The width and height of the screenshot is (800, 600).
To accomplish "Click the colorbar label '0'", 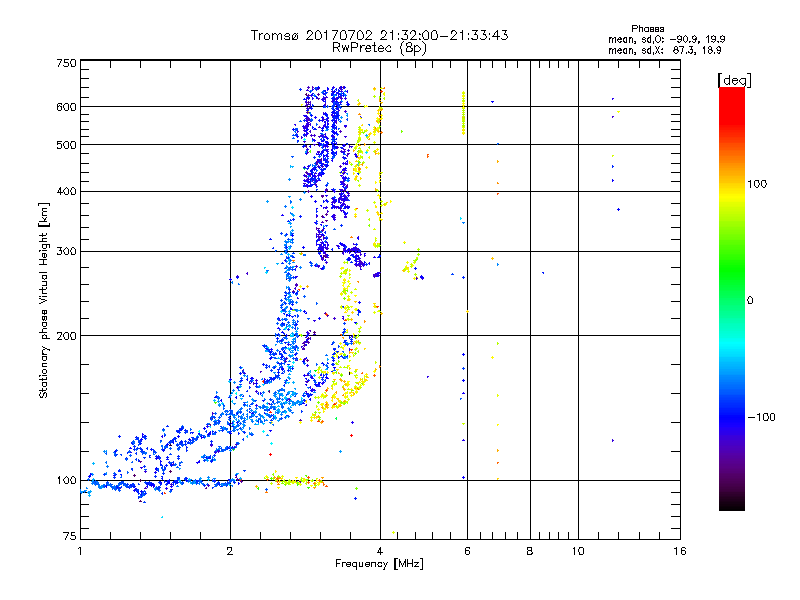I will [x=750, y=301].
